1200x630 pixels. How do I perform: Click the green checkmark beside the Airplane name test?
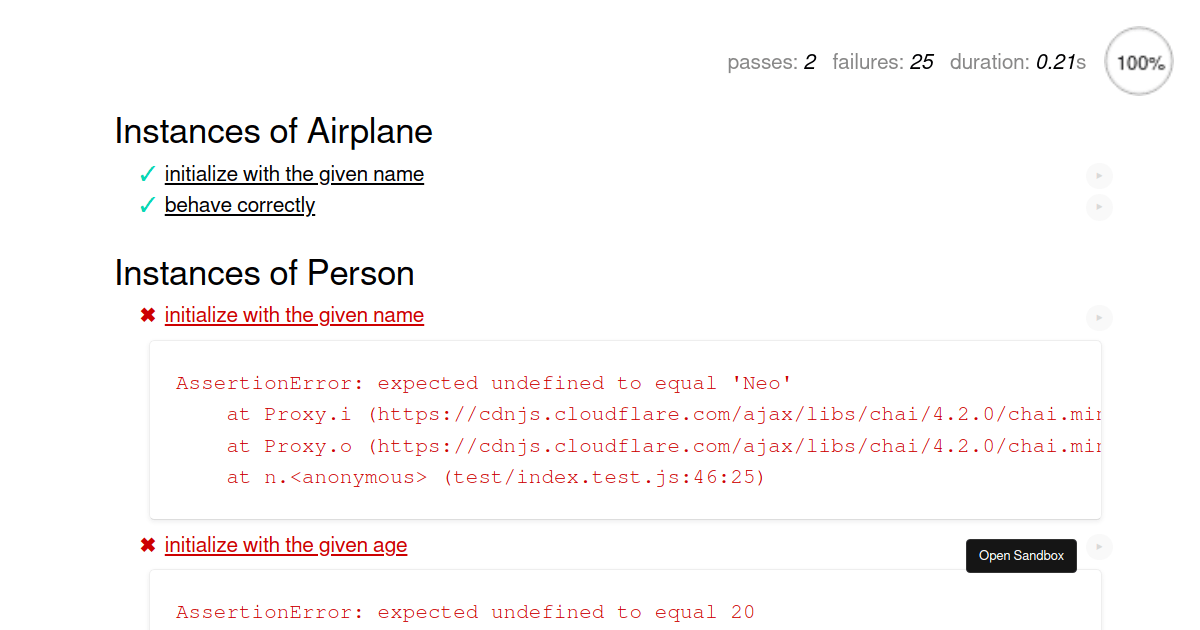(147, 173)
